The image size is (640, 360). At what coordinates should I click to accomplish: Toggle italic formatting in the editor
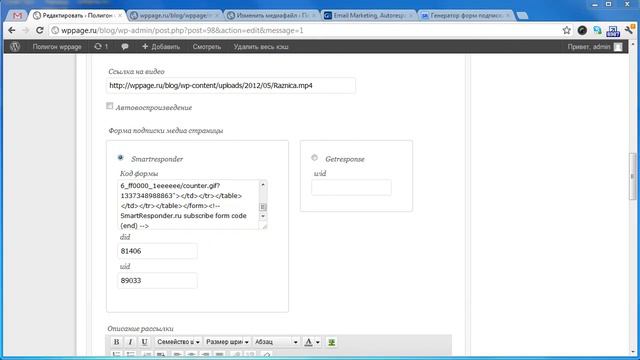[x=130, y=342]
